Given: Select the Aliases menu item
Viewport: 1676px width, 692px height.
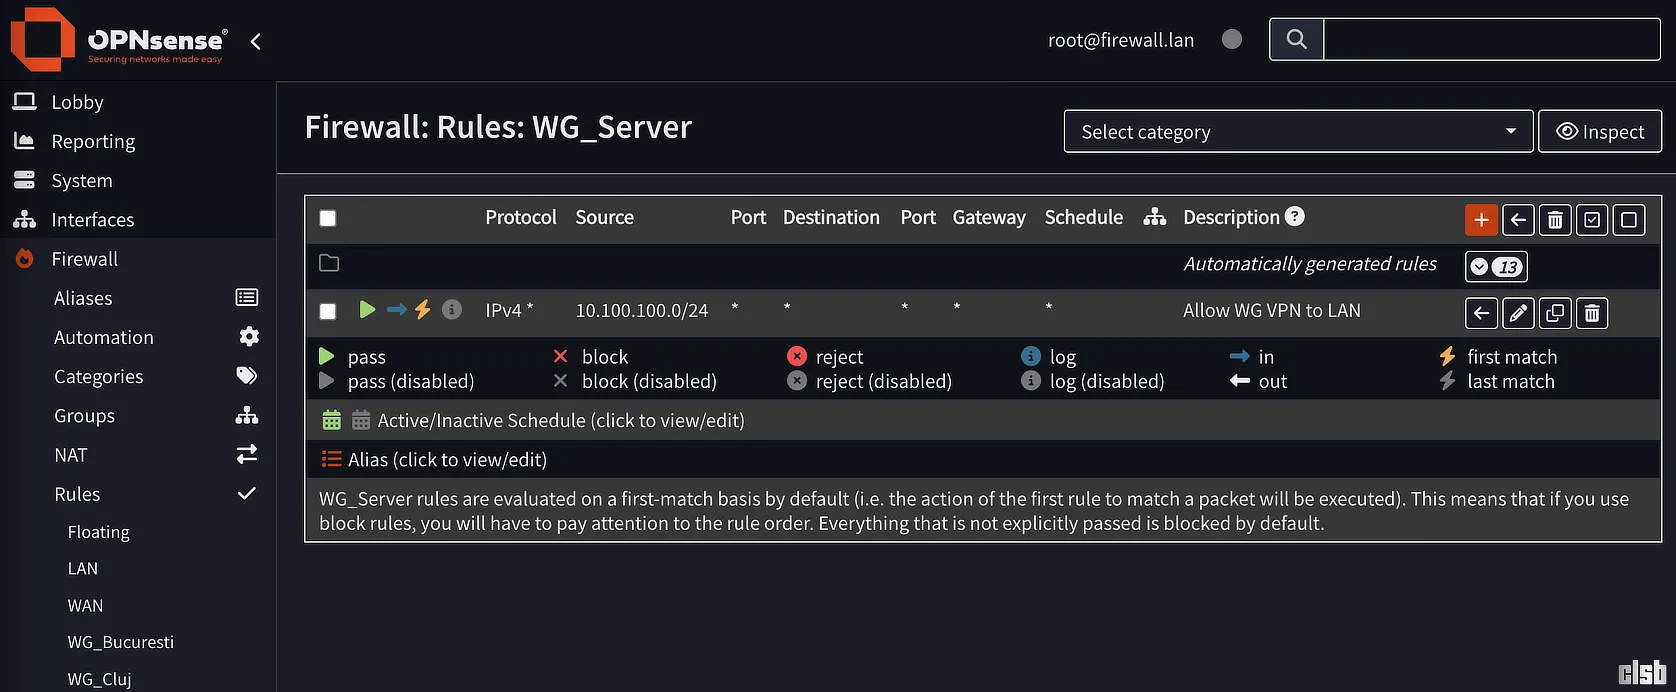Looking at the screenshot, I should tap(83, 298).
